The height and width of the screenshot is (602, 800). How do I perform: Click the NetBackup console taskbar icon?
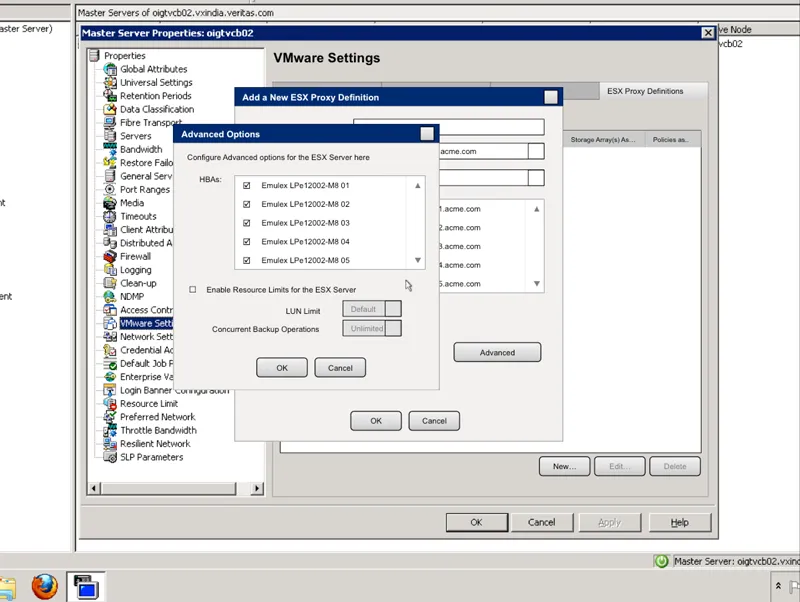[x=86, y=586]
